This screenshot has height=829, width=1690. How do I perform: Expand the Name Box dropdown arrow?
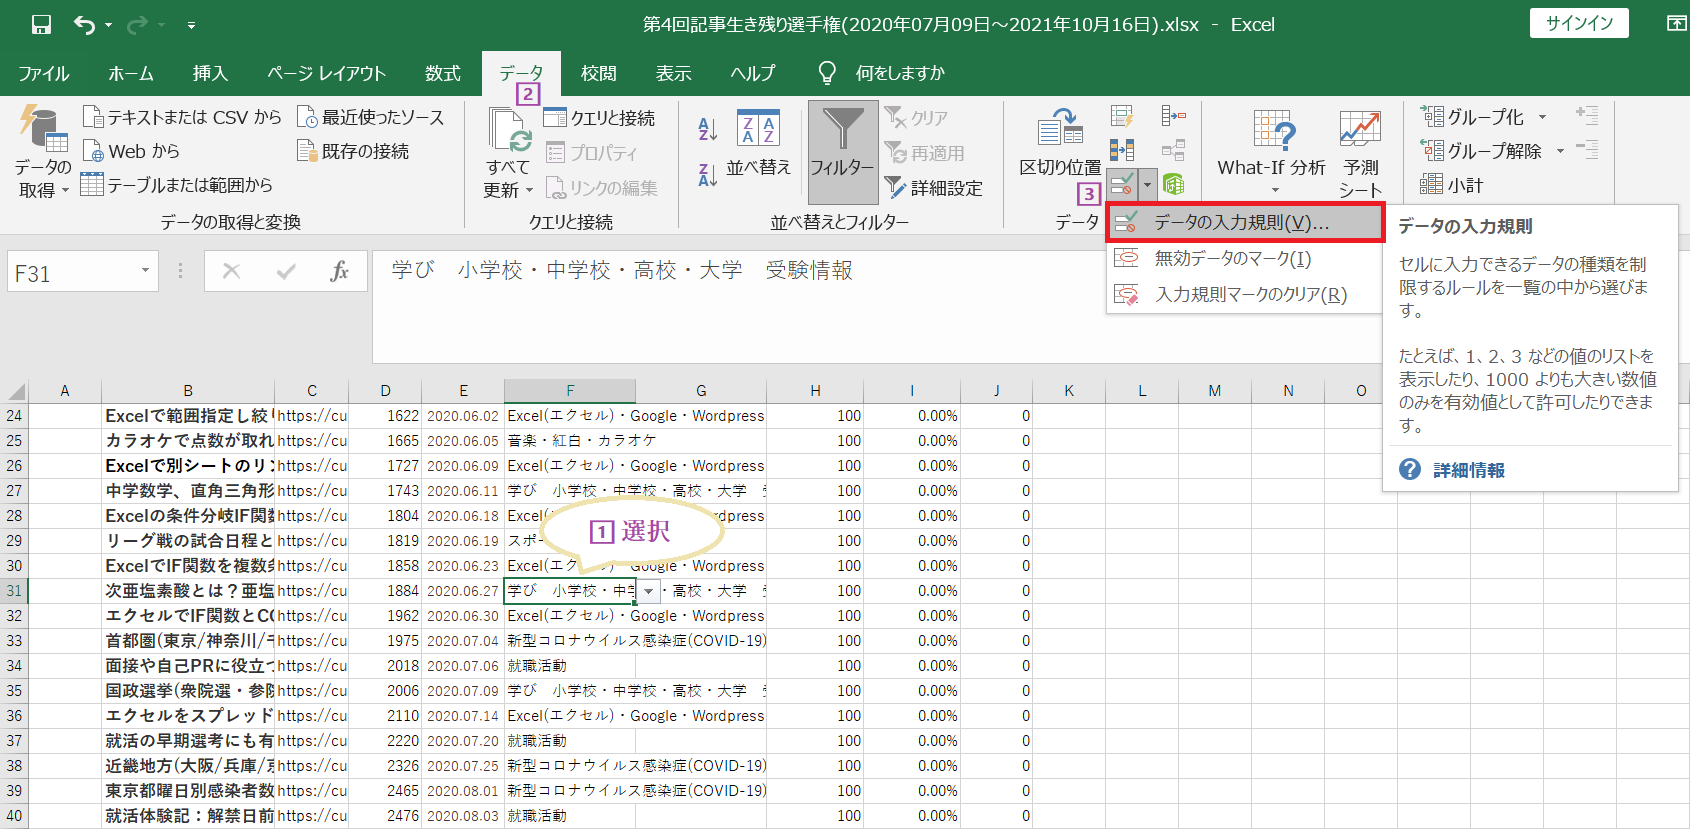145,271
